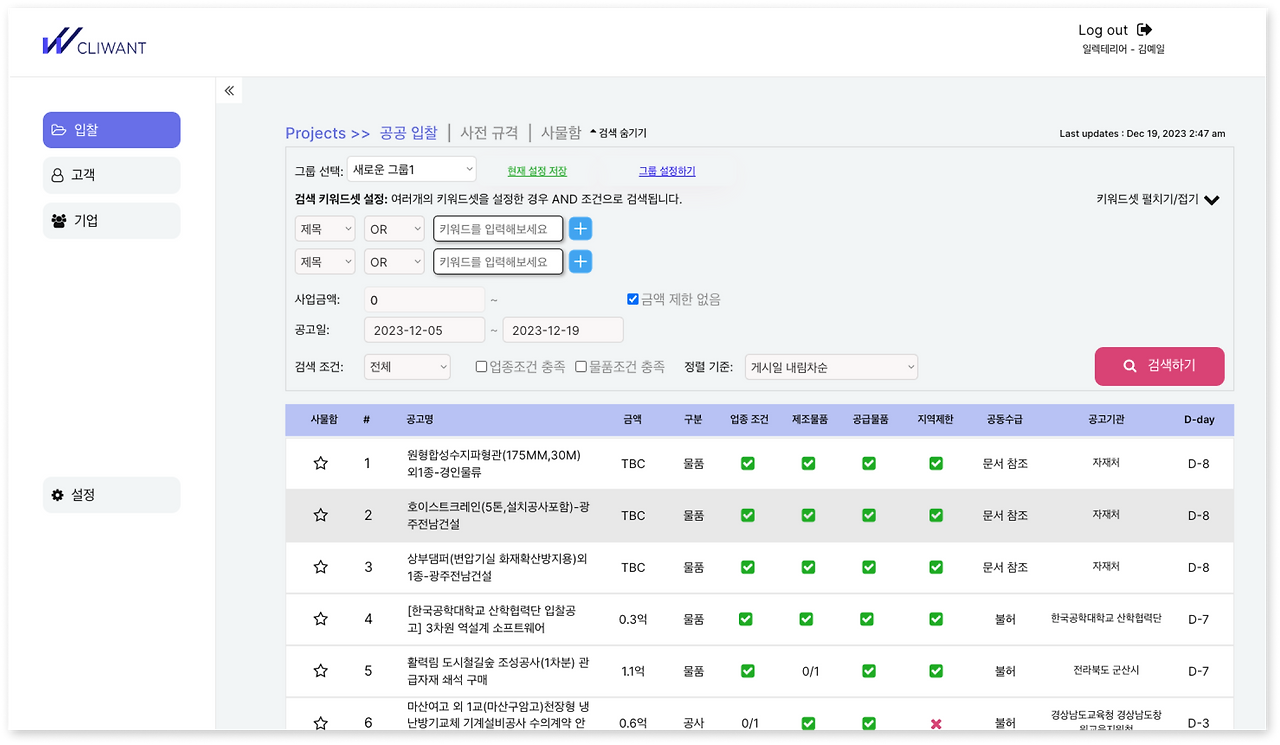Viewport: 1280px width, 745px height.
Task: Click first keyword input field
Action: (x=498, y=229)
